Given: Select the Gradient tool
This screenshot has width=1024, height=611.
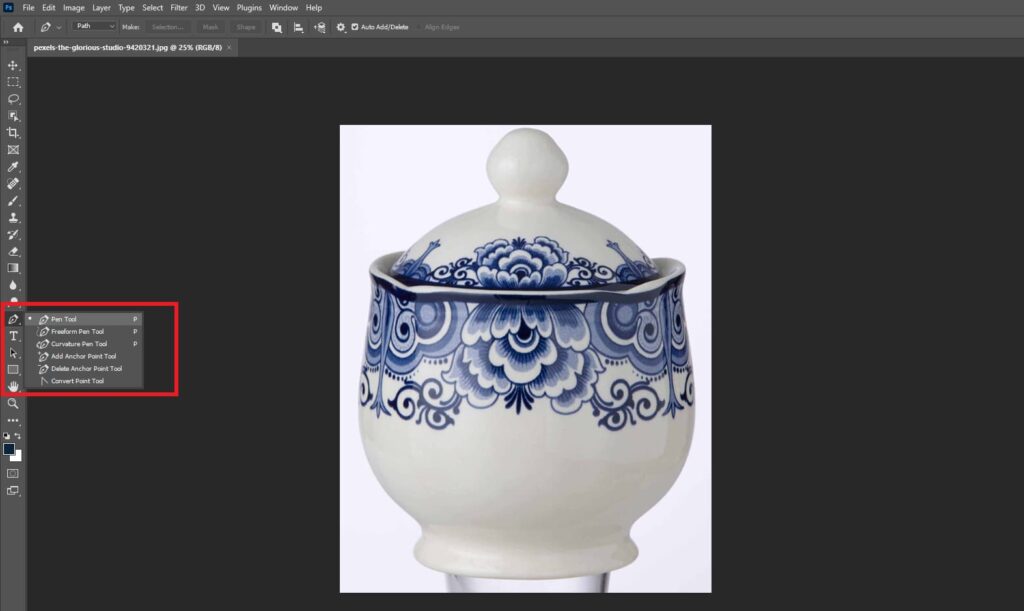Looking at the screenshot, I should coord(13,268).
